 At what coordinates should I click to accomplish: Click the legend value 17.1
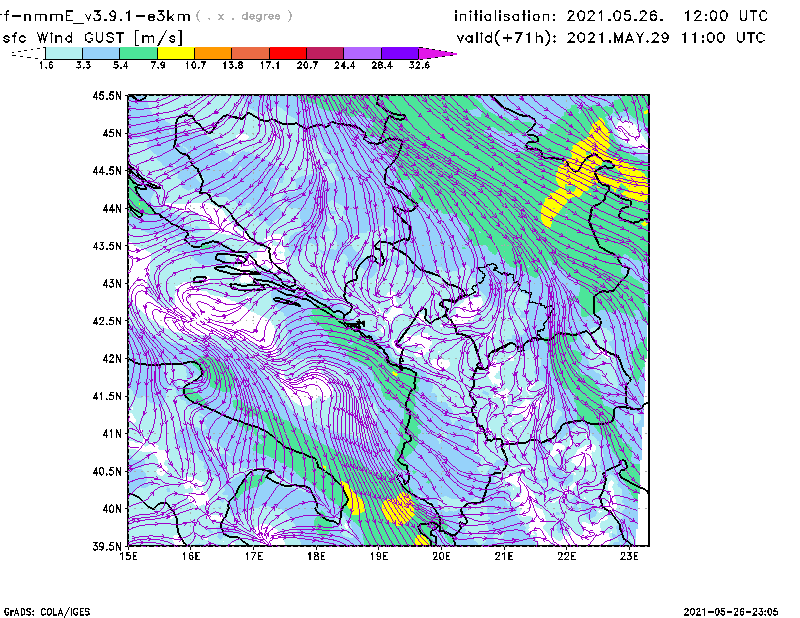(x=270, y=65)
